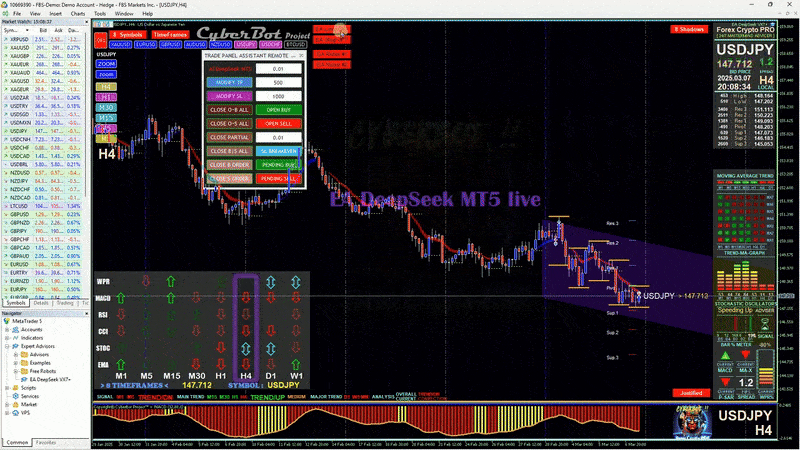Image resolution: width=800 pixels, height=450 pixels.
Task: Expand the Market node in Navigator
Action: [7, 405]
